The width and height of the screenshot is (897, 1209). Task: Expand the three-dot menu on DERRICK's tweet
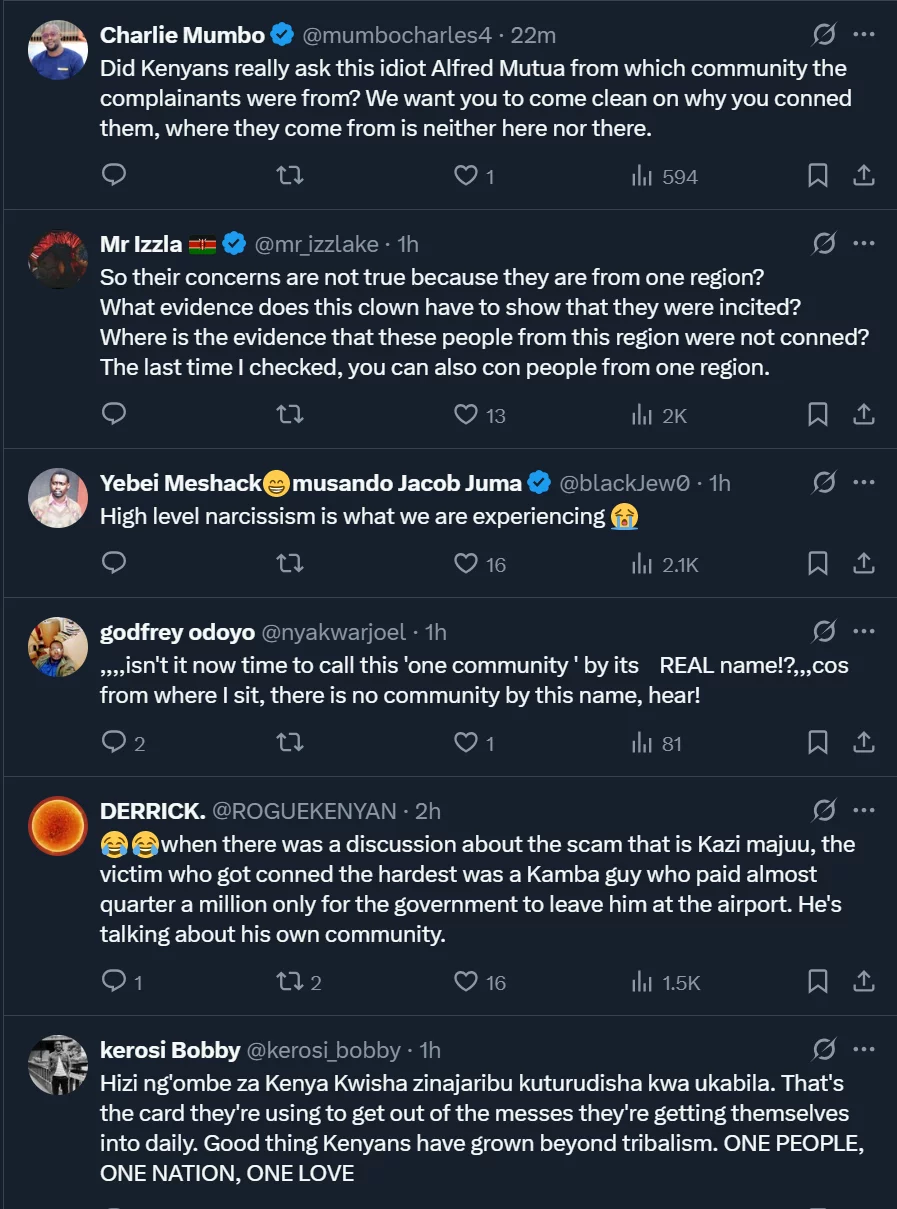click(863, 810)
